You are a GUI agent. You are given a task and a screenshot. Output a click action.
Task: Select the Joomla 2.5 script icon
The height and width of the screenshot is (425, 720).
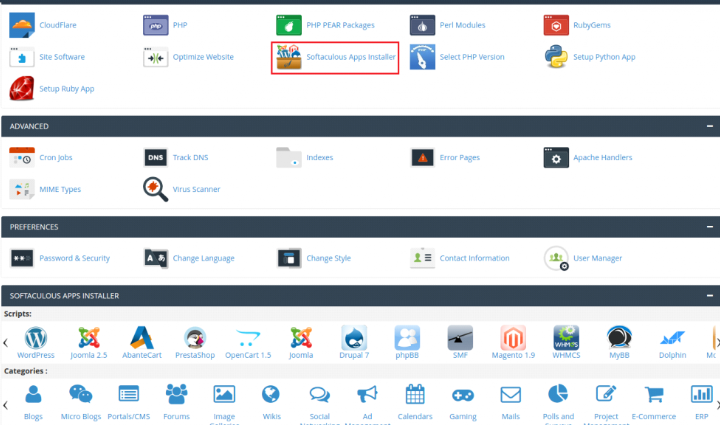(89, 338)
